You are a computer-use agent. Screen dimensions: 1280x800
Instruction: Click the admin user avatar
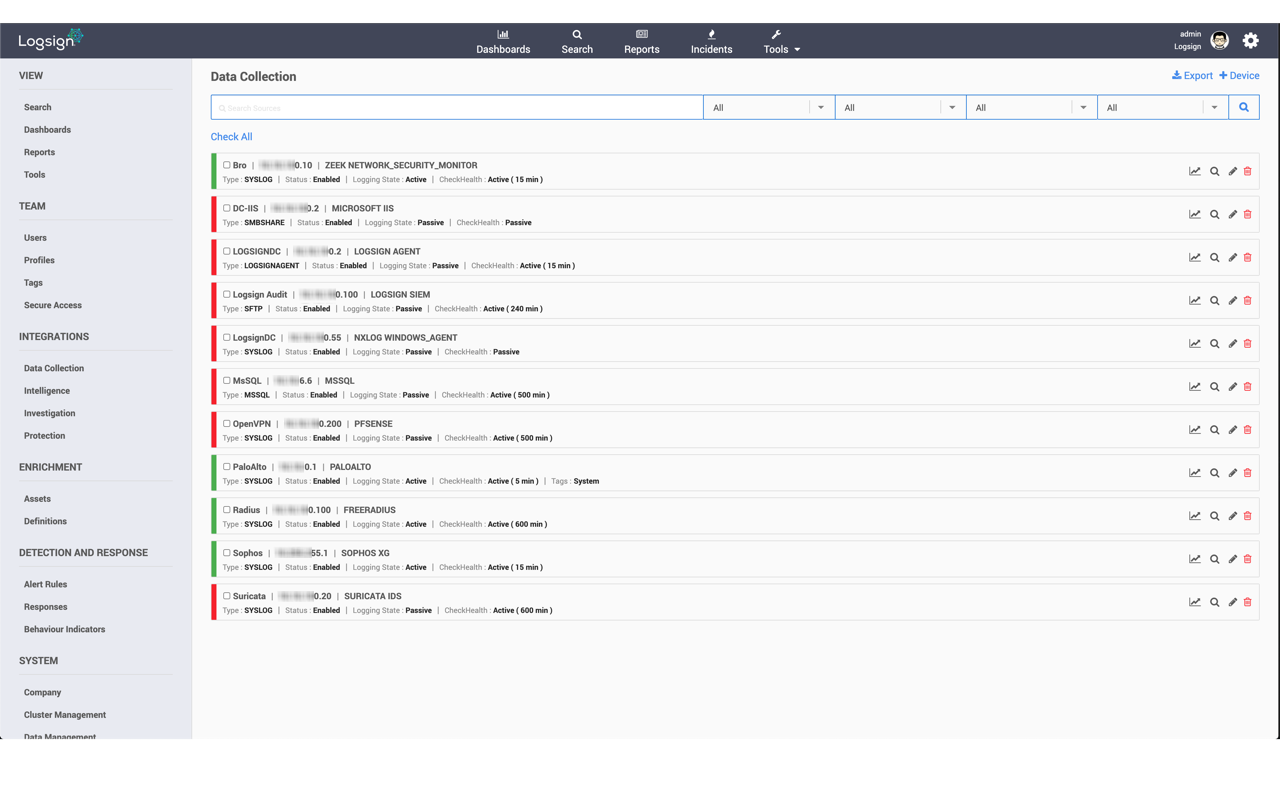pyautogui.click(x=1220, y=40)
